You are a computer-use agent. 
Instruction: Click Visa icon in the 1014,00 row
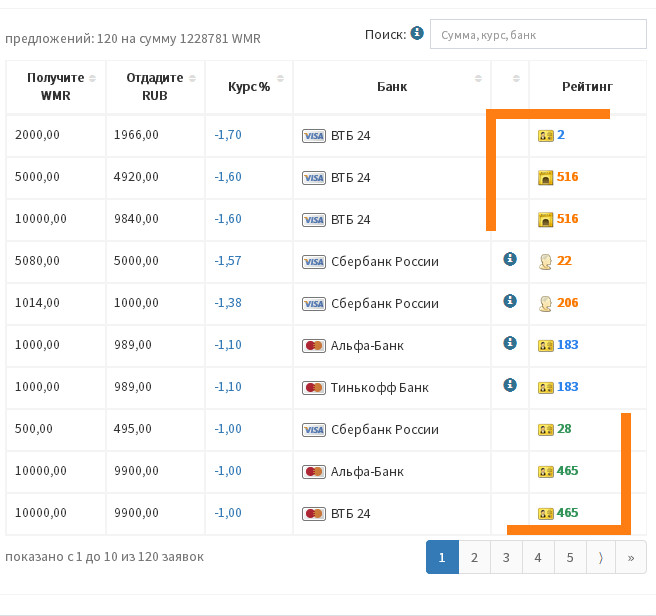[x=314, y=304]
